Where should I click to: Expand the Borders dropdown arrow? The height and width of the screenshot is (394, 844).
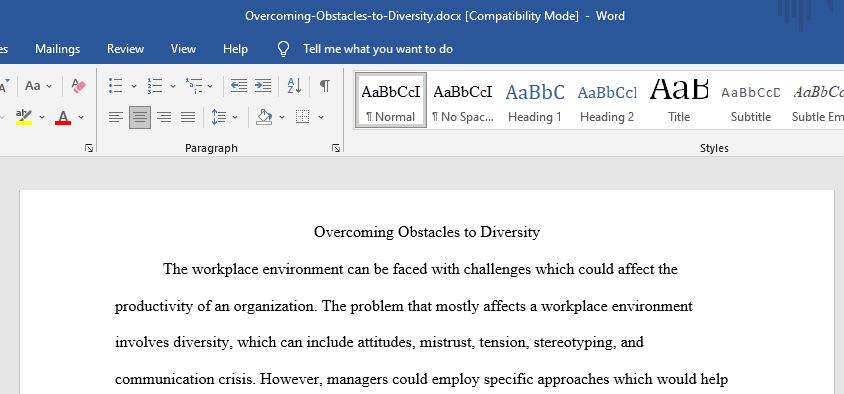(321, 117)
